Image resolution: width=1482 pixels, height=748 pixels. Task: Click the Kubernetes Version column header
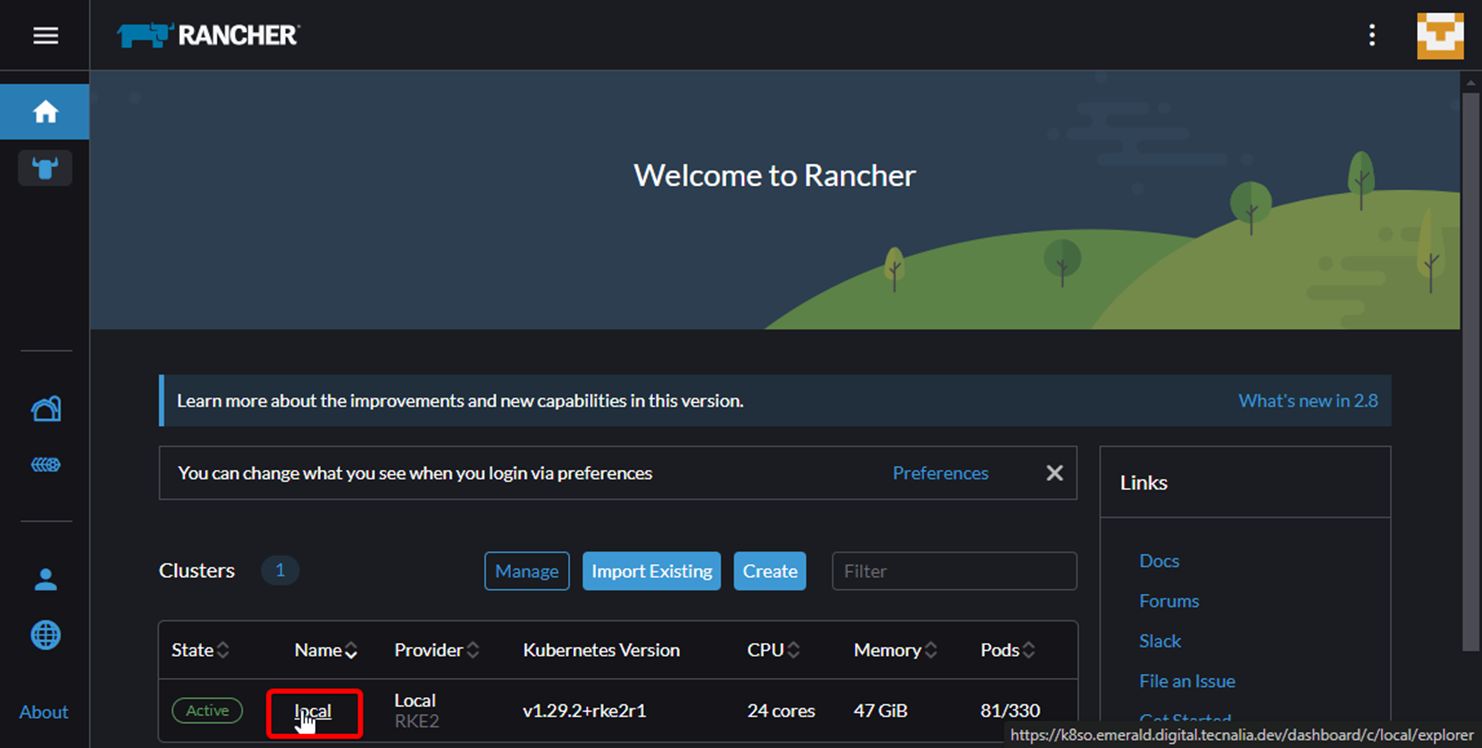pyautogui.click(x=601, y=650)
